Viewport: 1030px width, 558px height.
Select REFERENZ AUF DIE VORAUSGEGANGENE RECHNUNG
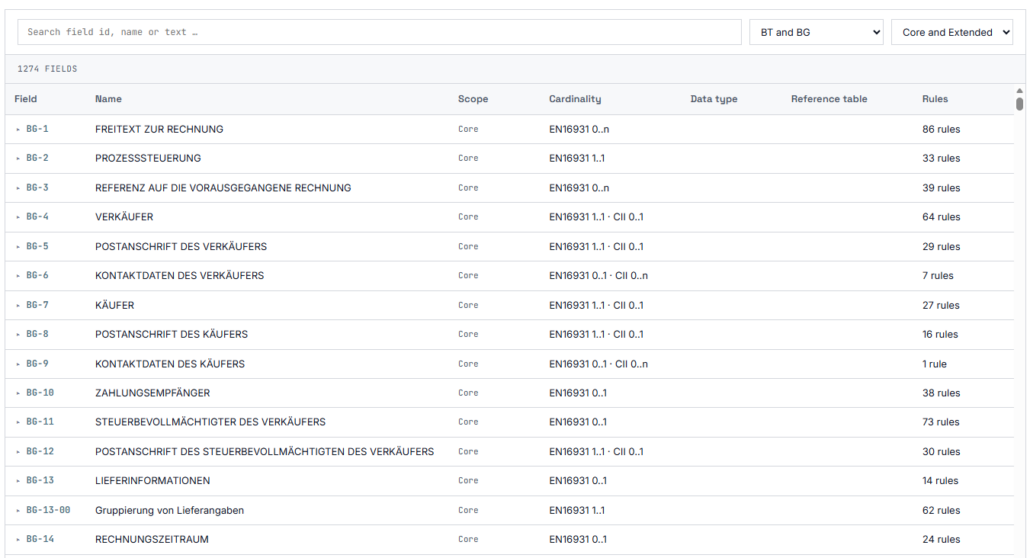click(223, 188)
